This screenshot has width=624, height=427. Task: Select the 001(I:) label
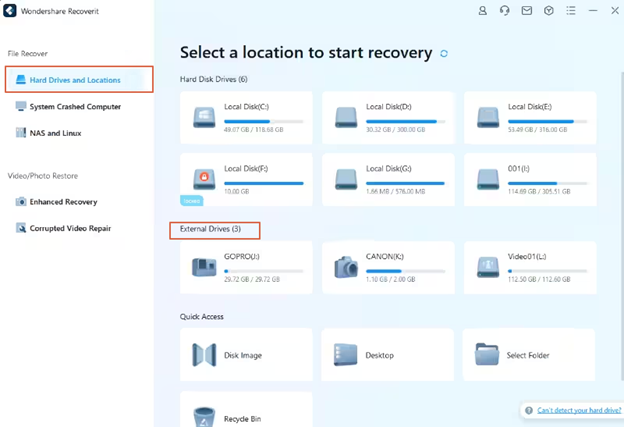tap(519, 169)
